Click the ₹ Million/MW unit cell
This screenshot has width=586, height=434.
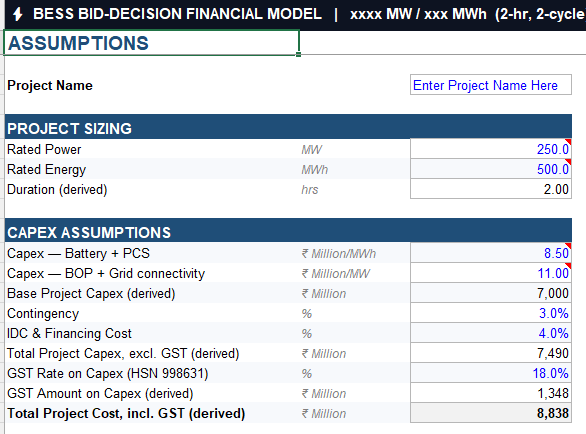point(336,274)
